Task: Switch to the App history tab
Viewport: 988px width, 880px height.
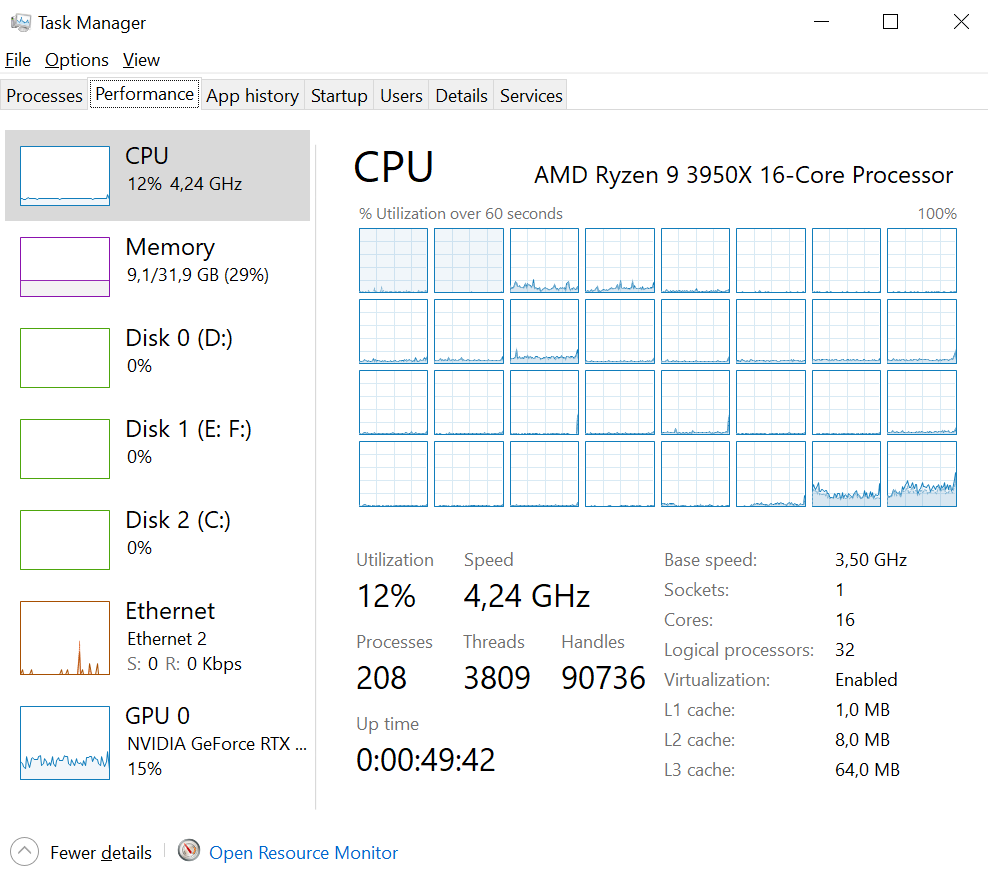Action: 252,96
